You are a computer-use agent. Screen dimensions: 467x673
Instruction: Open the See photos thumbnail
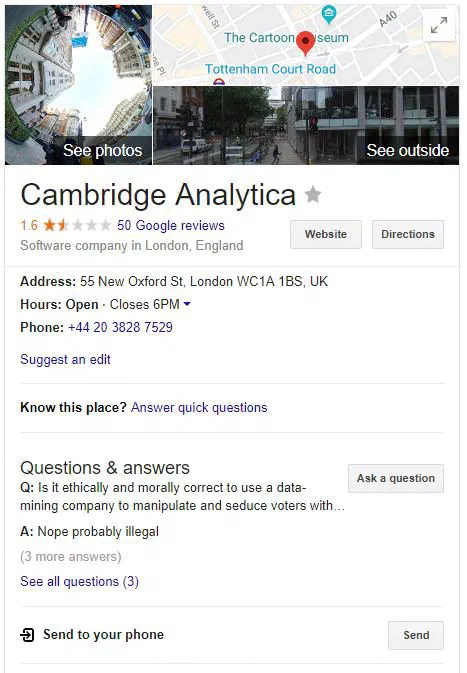[79, 85]
